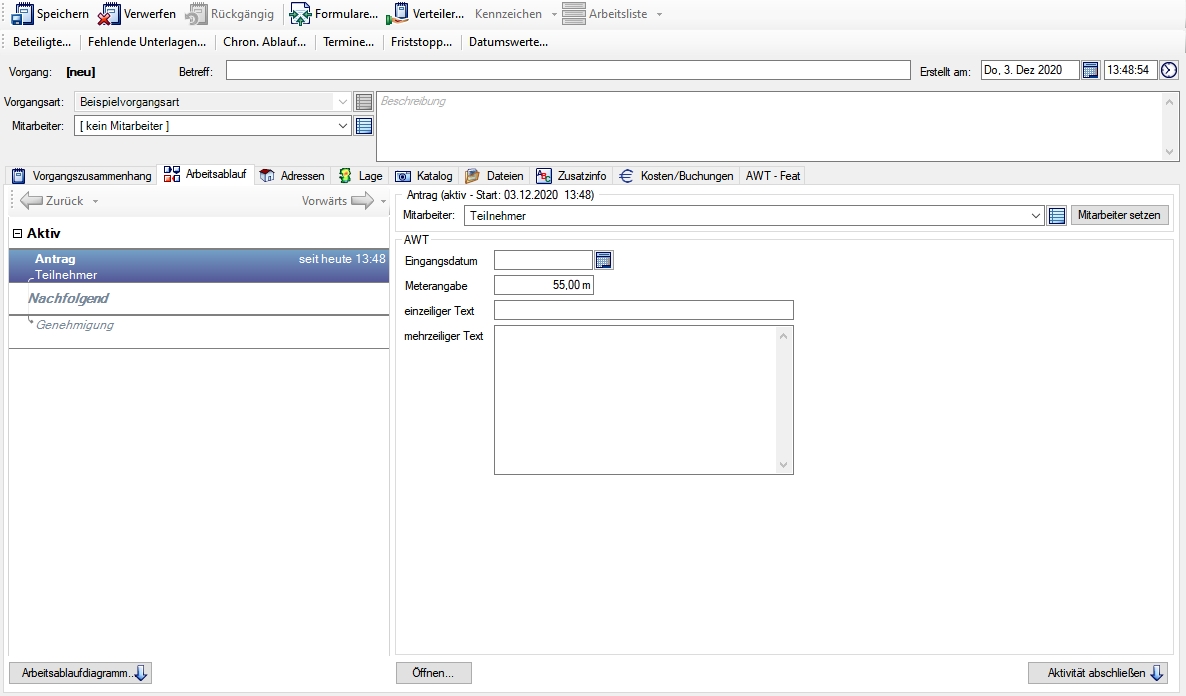Viewport: 1186px width, 696px height.
Task: Open the Teilnehmer Mitarbeiter dropdown
Action: tap(1035, 215)
